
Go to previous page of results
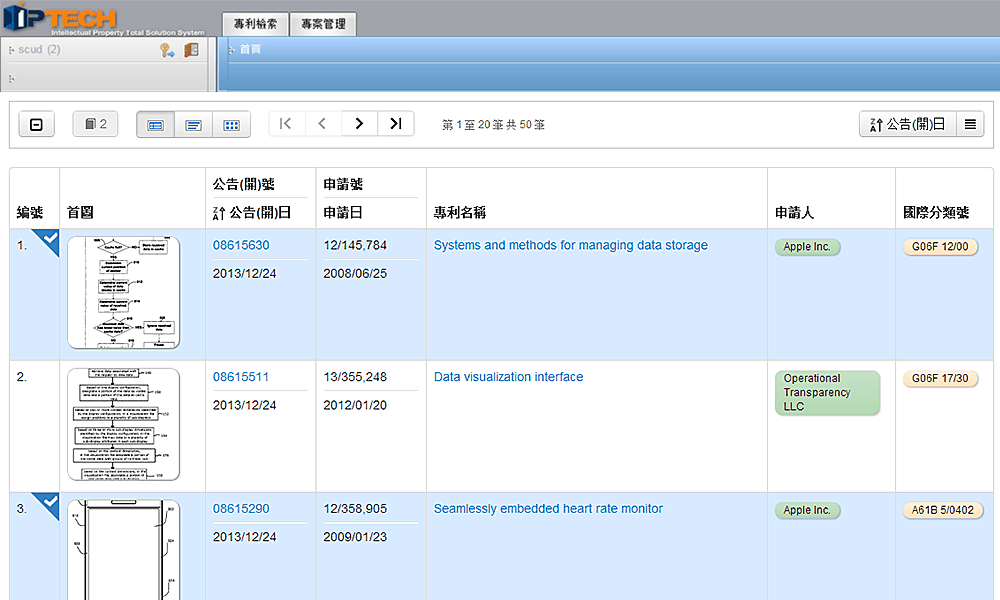(322, 124)
